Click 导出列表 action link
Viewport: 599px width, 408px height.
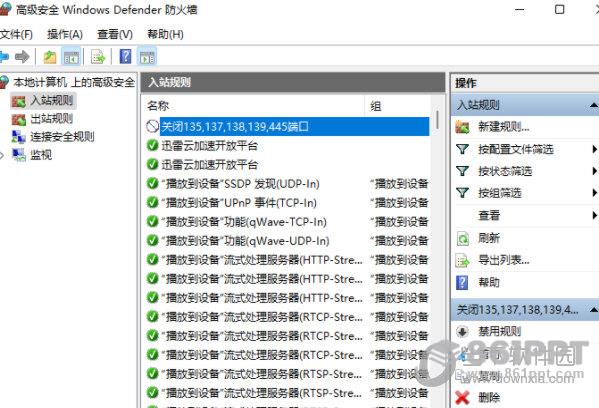504,261
